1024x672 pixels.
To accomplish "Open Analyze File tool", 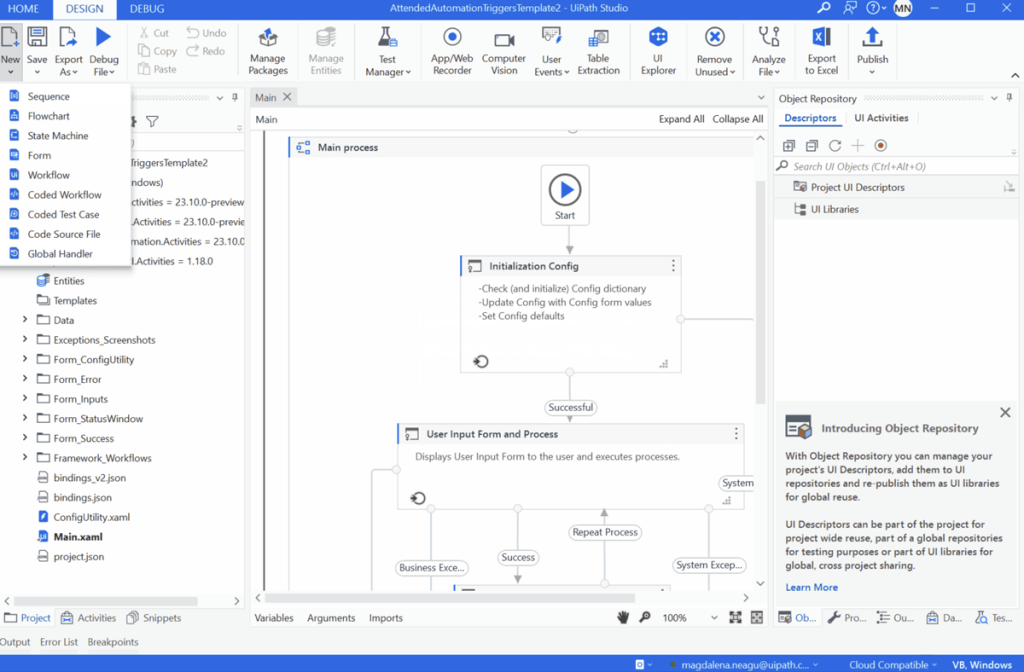I will pos(769,52).
